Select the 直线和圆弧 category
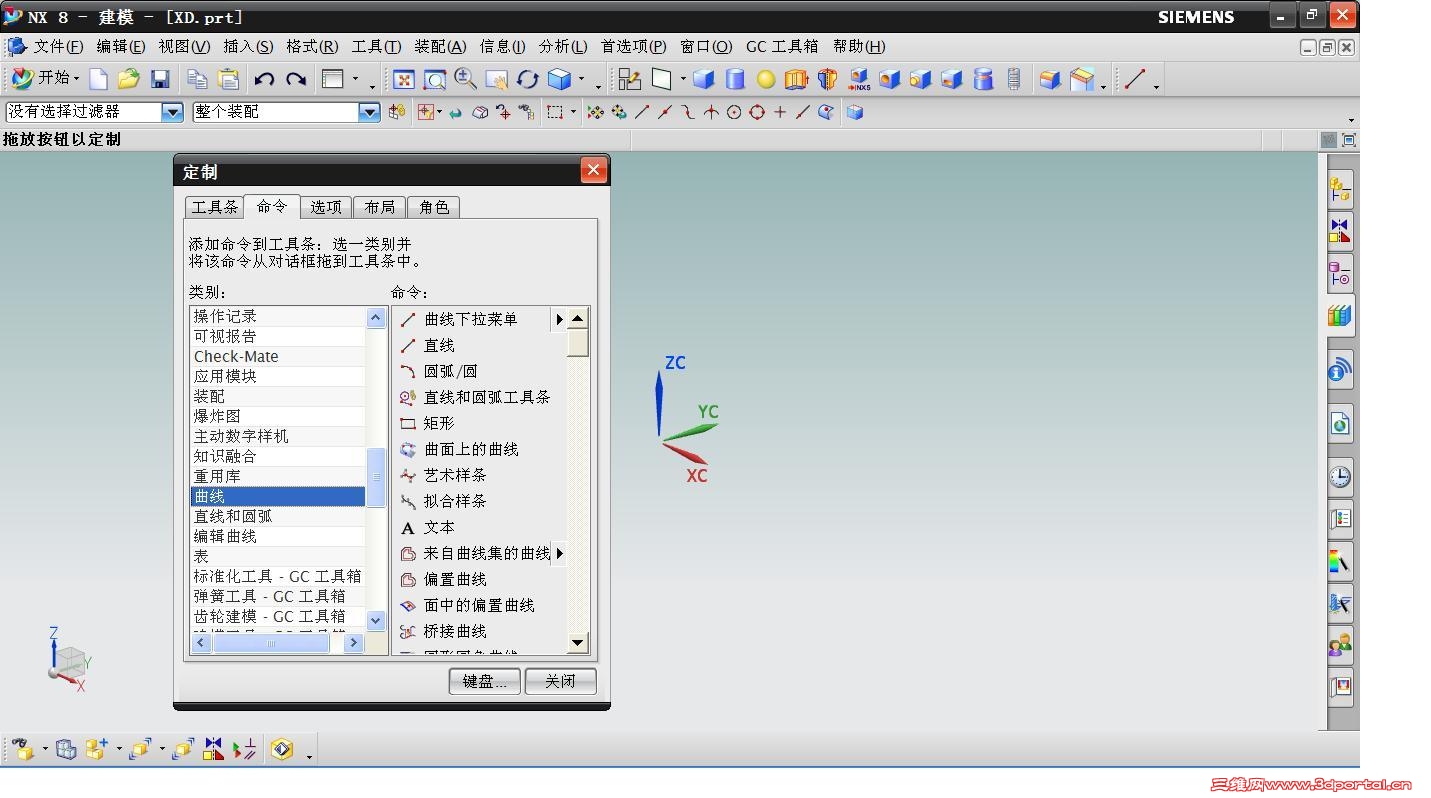 [x=278, y=516]
